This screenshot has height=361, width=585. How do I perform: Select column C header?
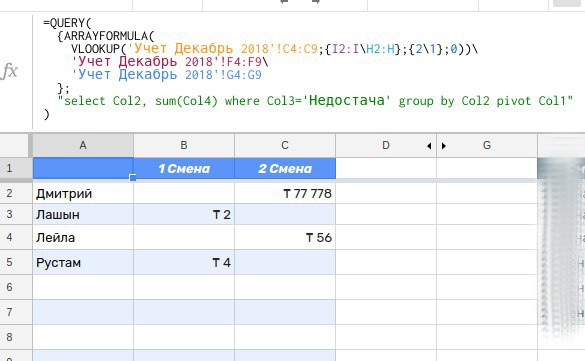click(285, 145)
